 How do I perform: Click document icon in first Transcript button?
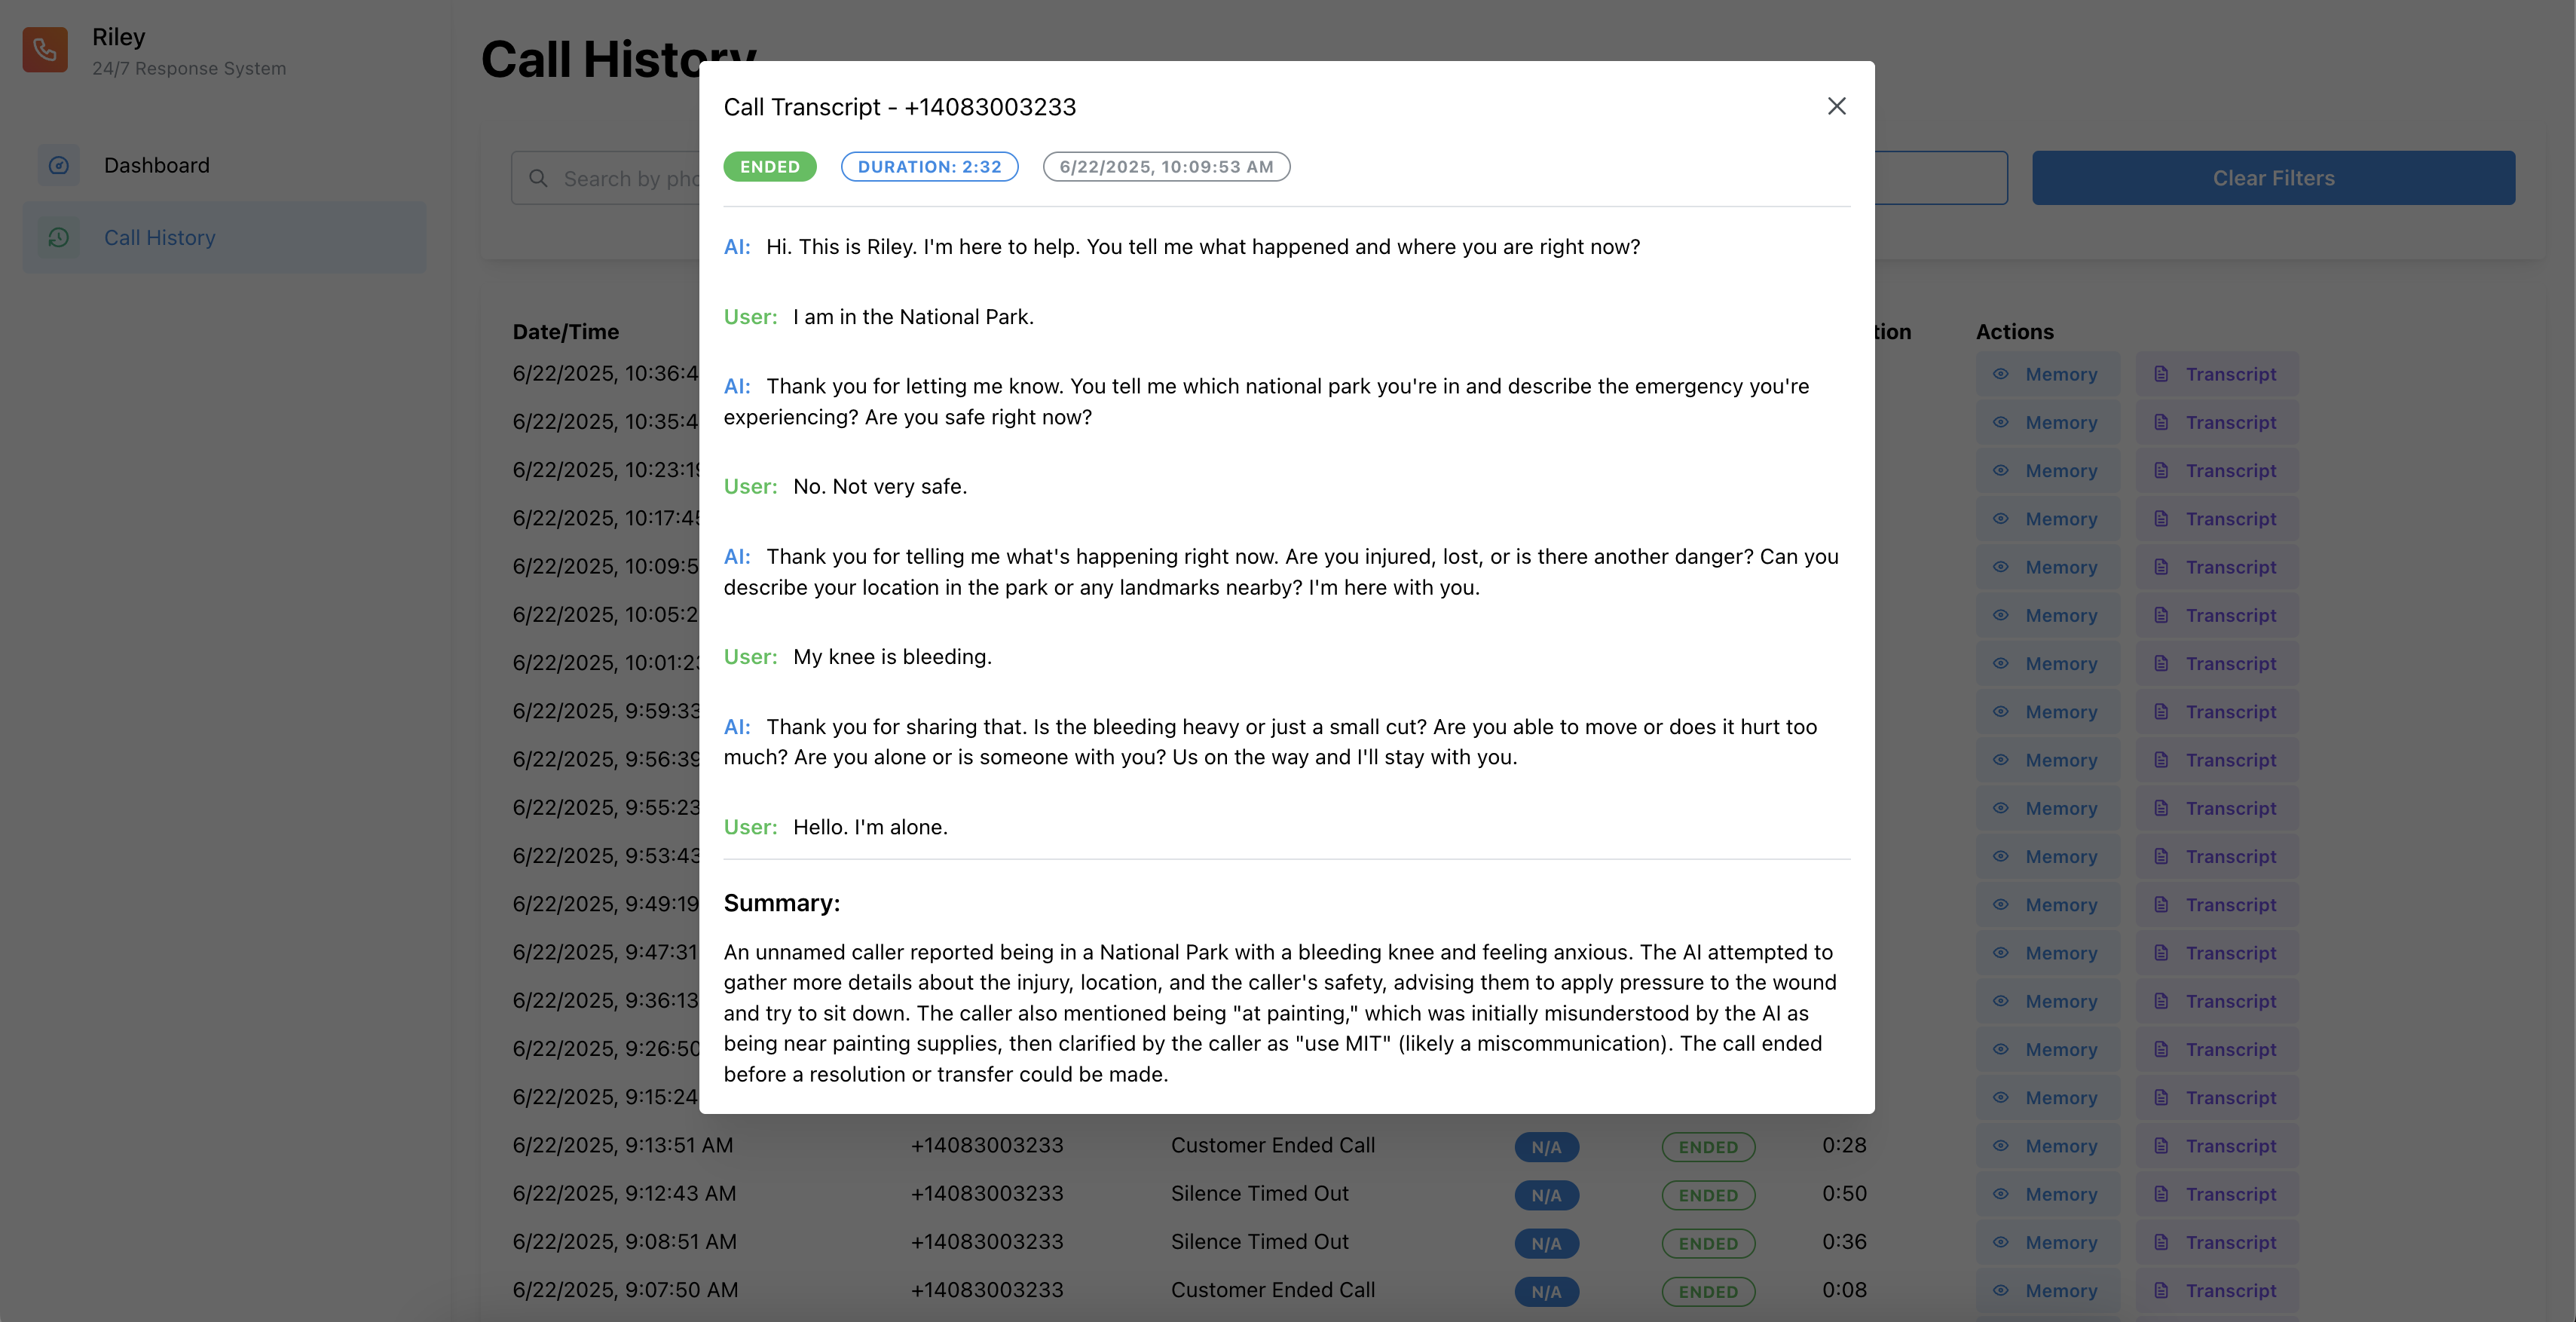pyautogui.click(x=2161, y=374)
